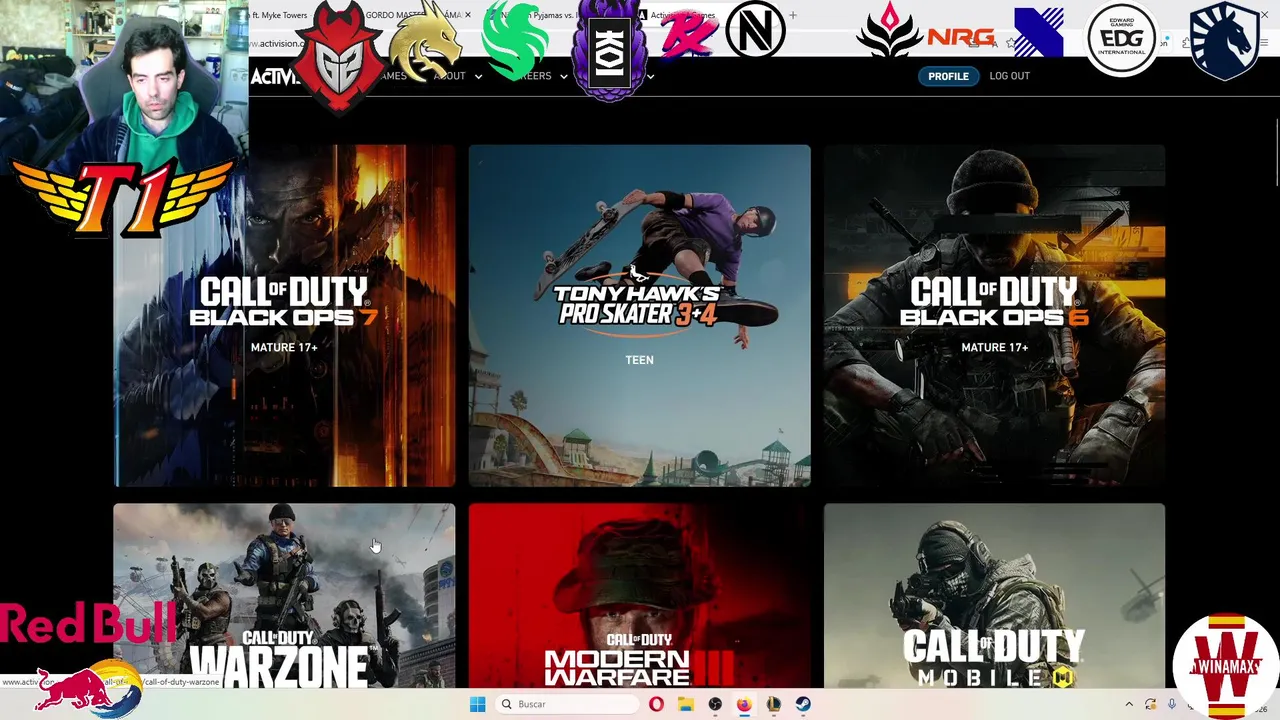Open the Call of Duty Black Ops 6 card

pyautogui.click(x=994, y=316)
